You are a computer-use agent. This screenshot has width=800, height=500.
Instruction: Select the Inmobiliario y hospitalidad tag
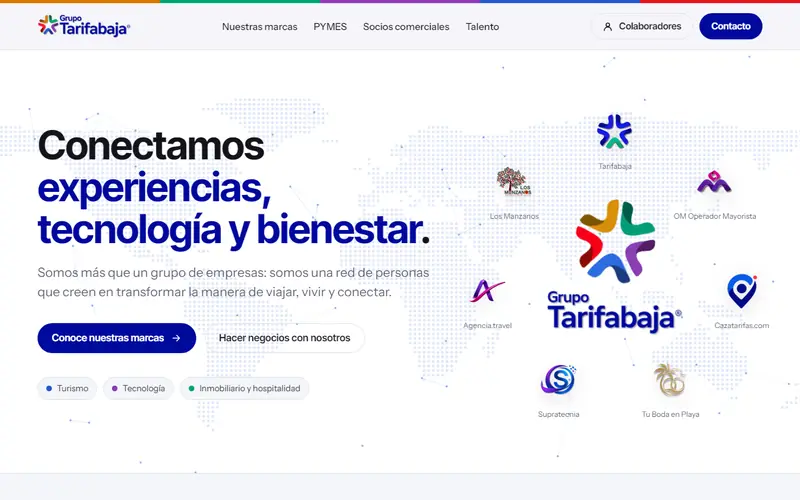click(x=244, y=388)
